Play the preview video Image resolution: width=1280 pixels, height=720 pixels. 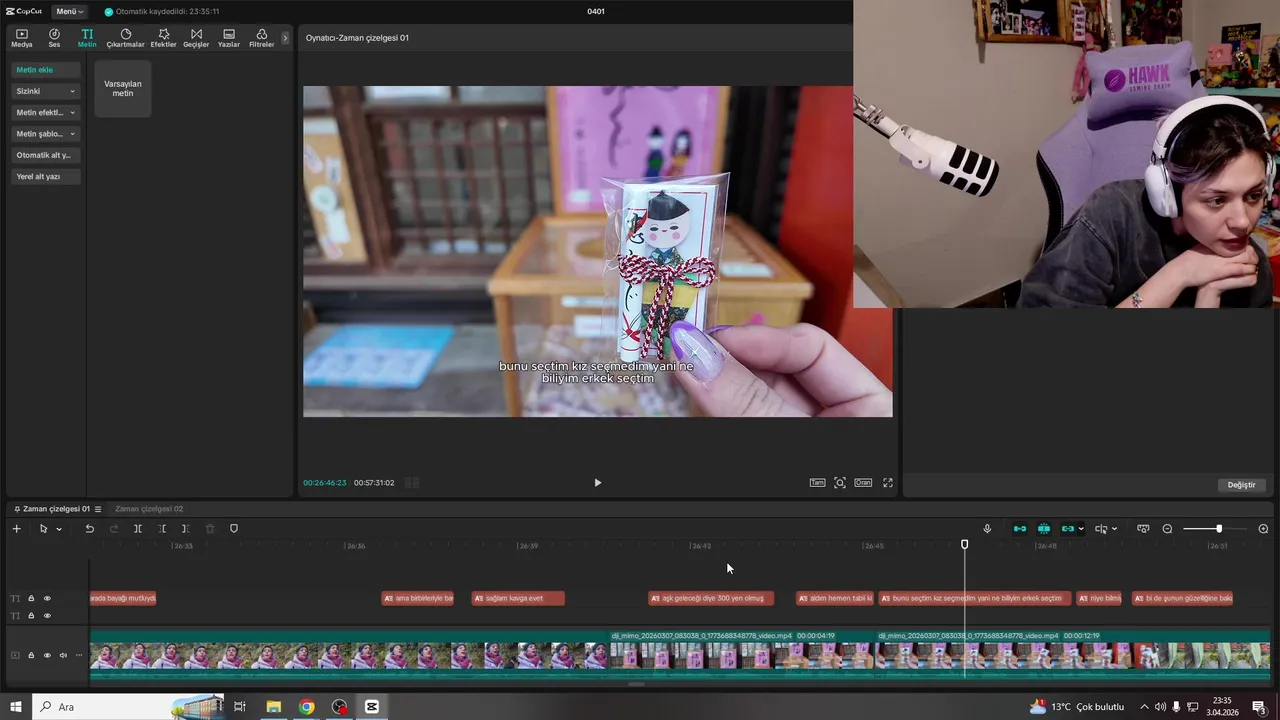pyautogui.click(x=598, y=483)
